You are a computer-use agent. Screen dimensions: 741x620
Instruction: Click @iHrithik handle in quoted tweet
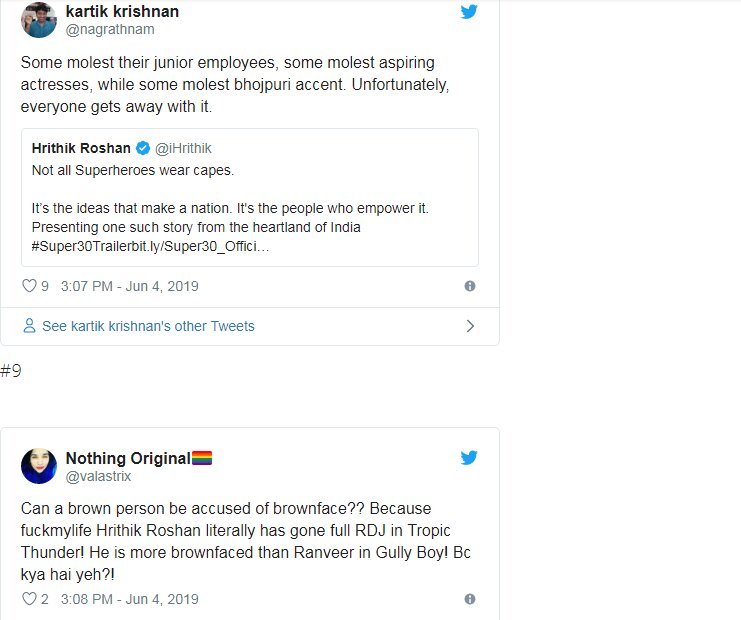click(x=183, y=148)
